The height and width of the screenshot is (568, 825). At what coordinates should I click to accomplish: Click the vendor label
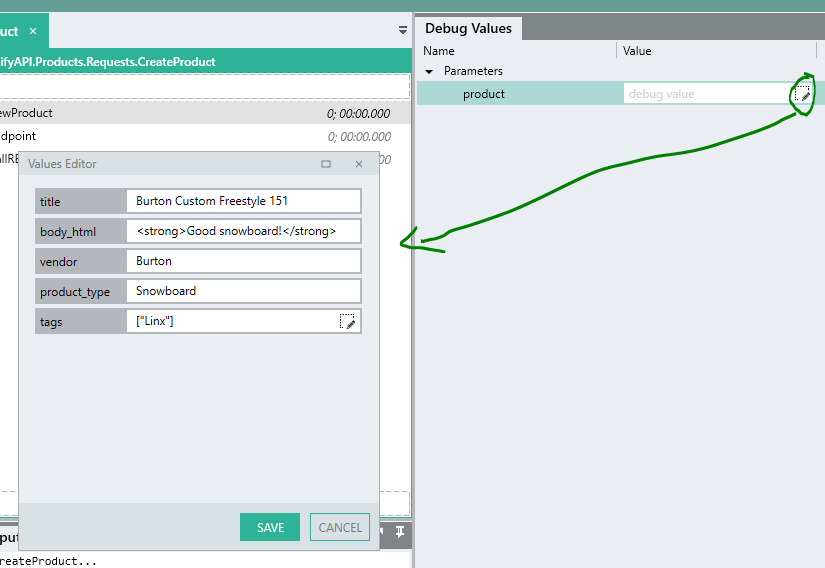(x=58, y=262)
